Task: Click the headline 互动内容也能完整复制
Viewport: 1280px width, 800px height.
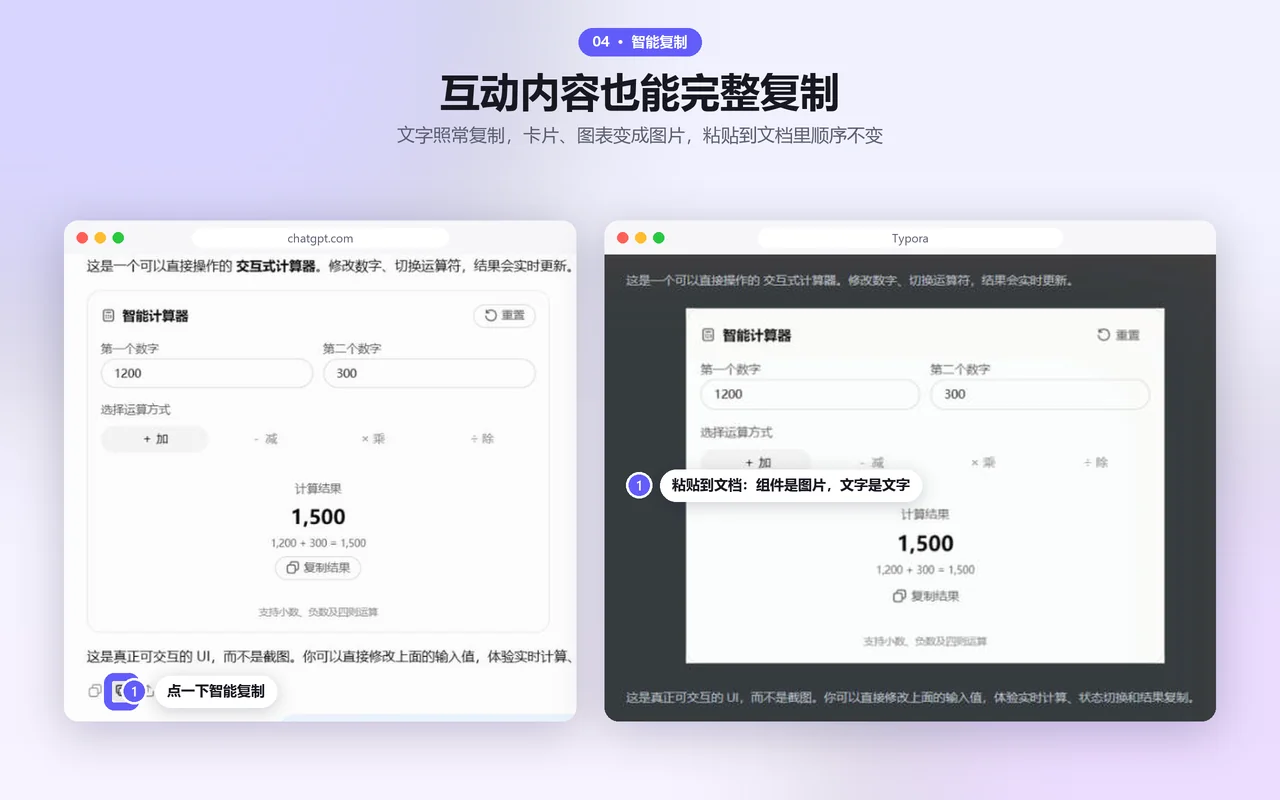Action: (640, 93)
